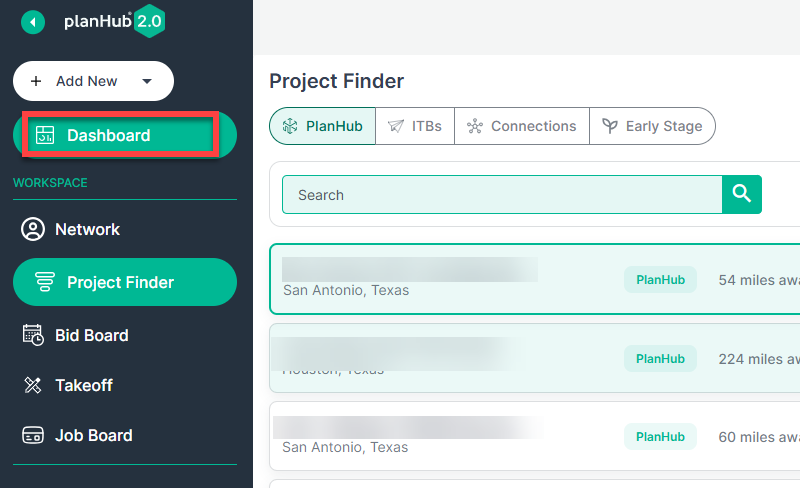Click into the Search input field
The width and height of the screenshot is (800, 488).
coord(500,195)
